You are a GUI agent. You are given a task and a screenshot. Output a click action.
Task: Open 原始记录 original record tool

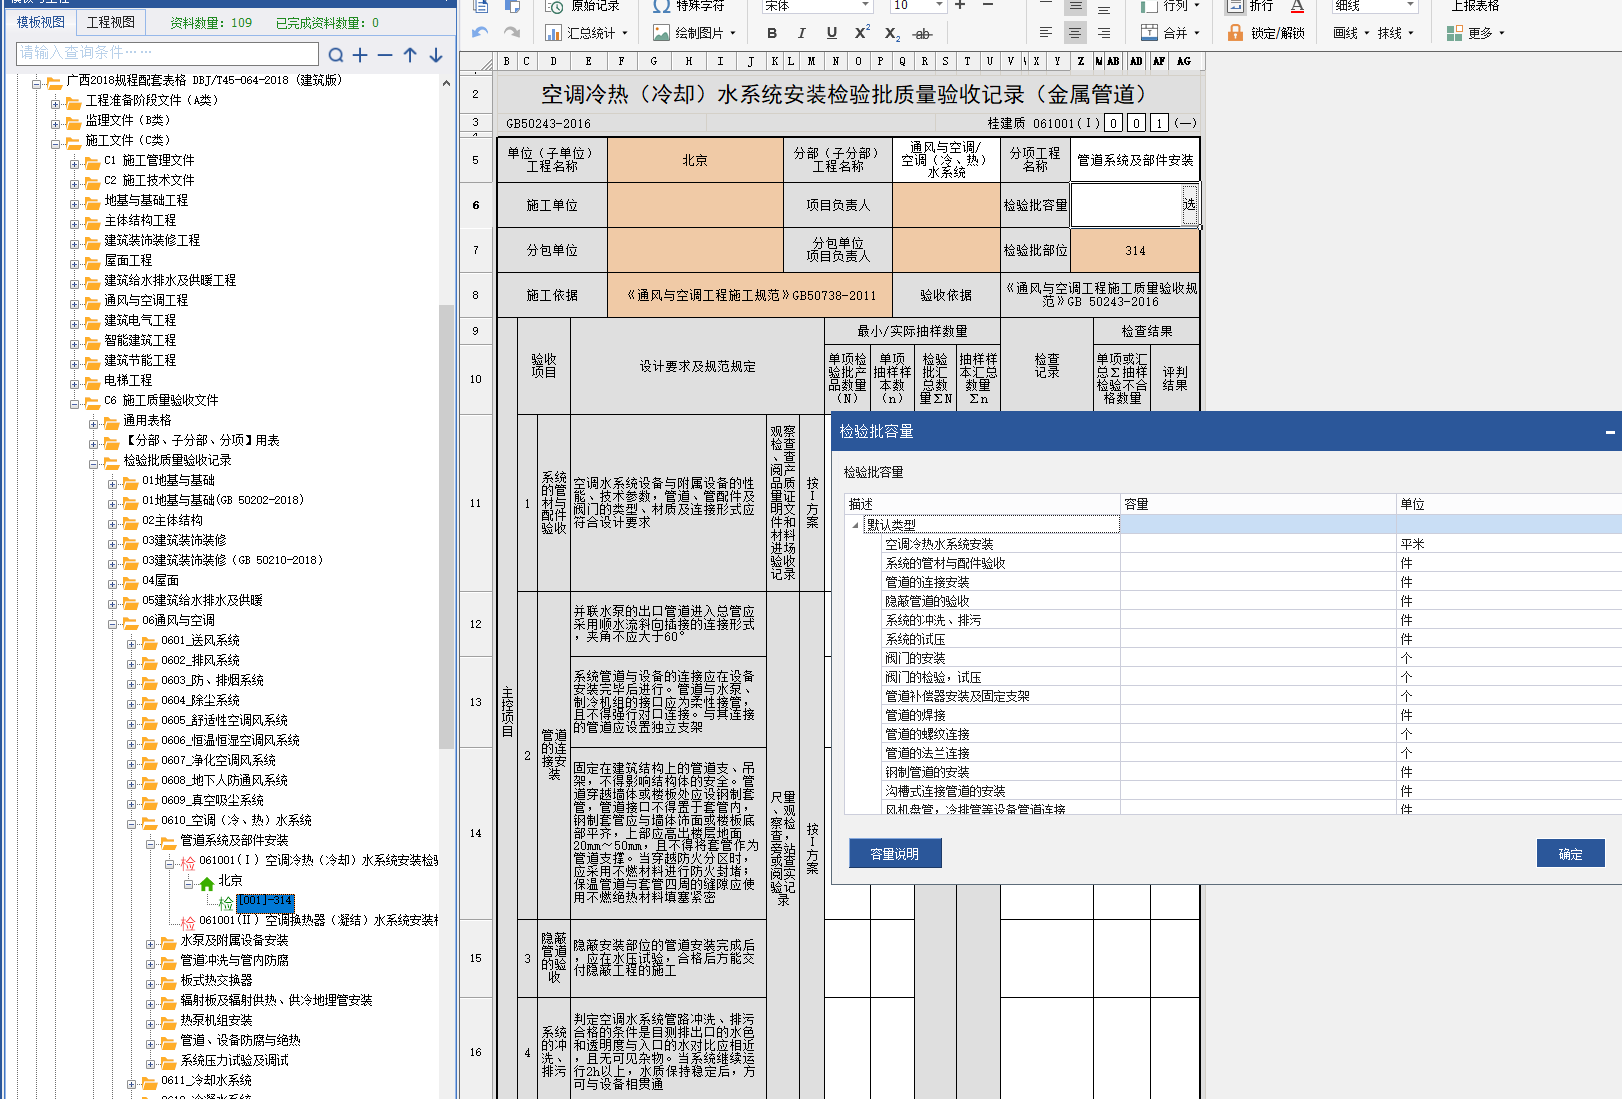[582, 6]
